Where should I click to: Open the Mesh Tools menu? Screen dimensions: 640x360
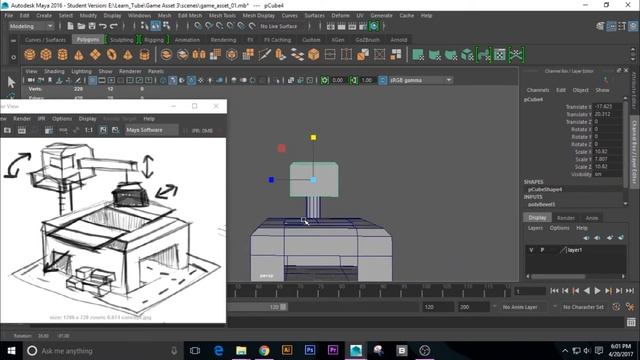[x=222, y=16]
